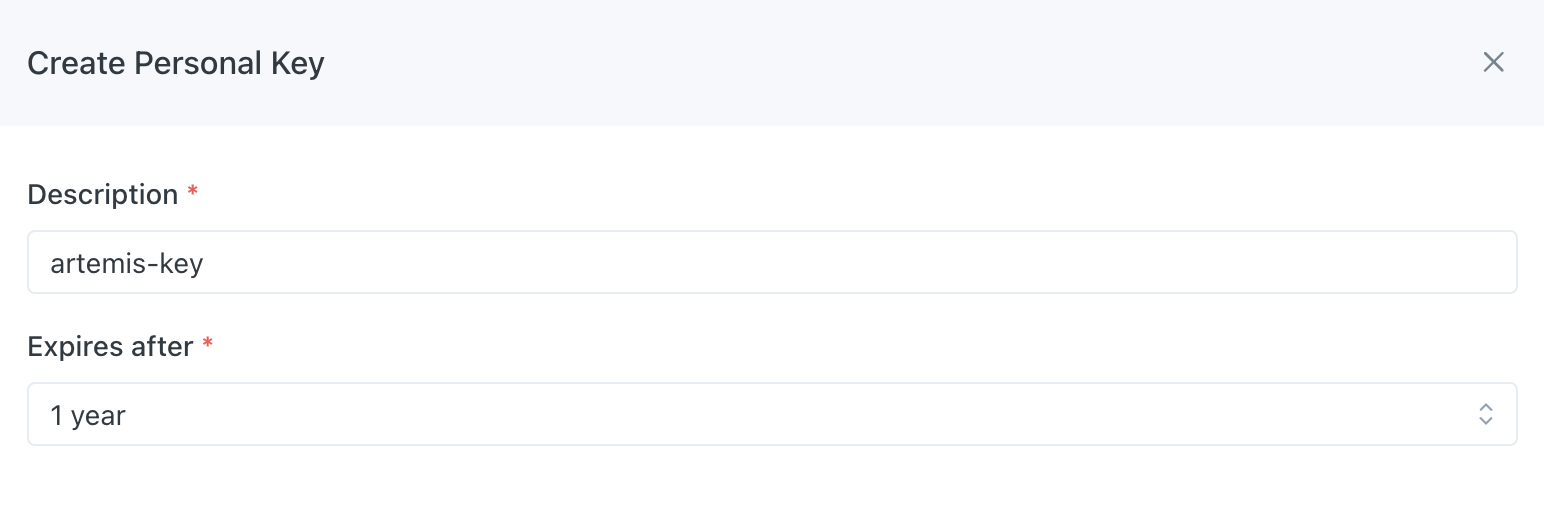Close the Create Personal Key dialog
1544x512 pixels.
[1493, 62]
